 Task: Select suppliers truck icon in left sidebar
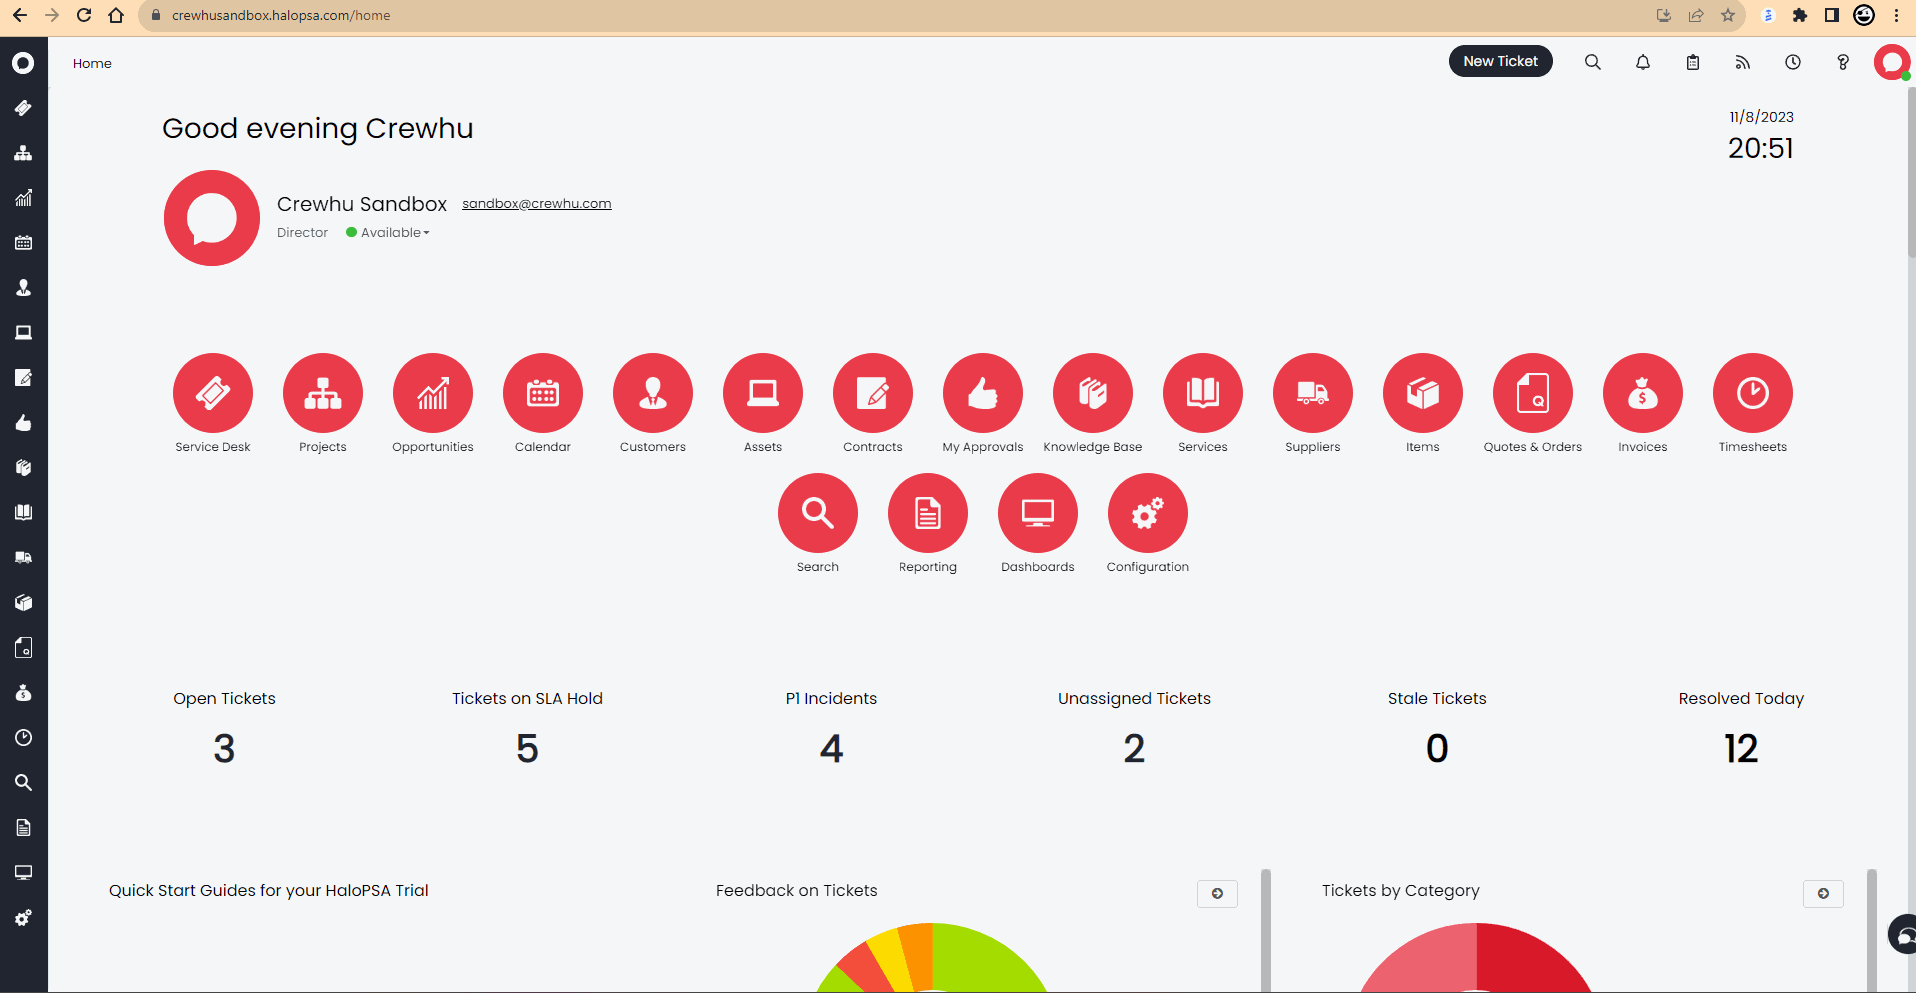pyautogui.click(x=23, y=558)
